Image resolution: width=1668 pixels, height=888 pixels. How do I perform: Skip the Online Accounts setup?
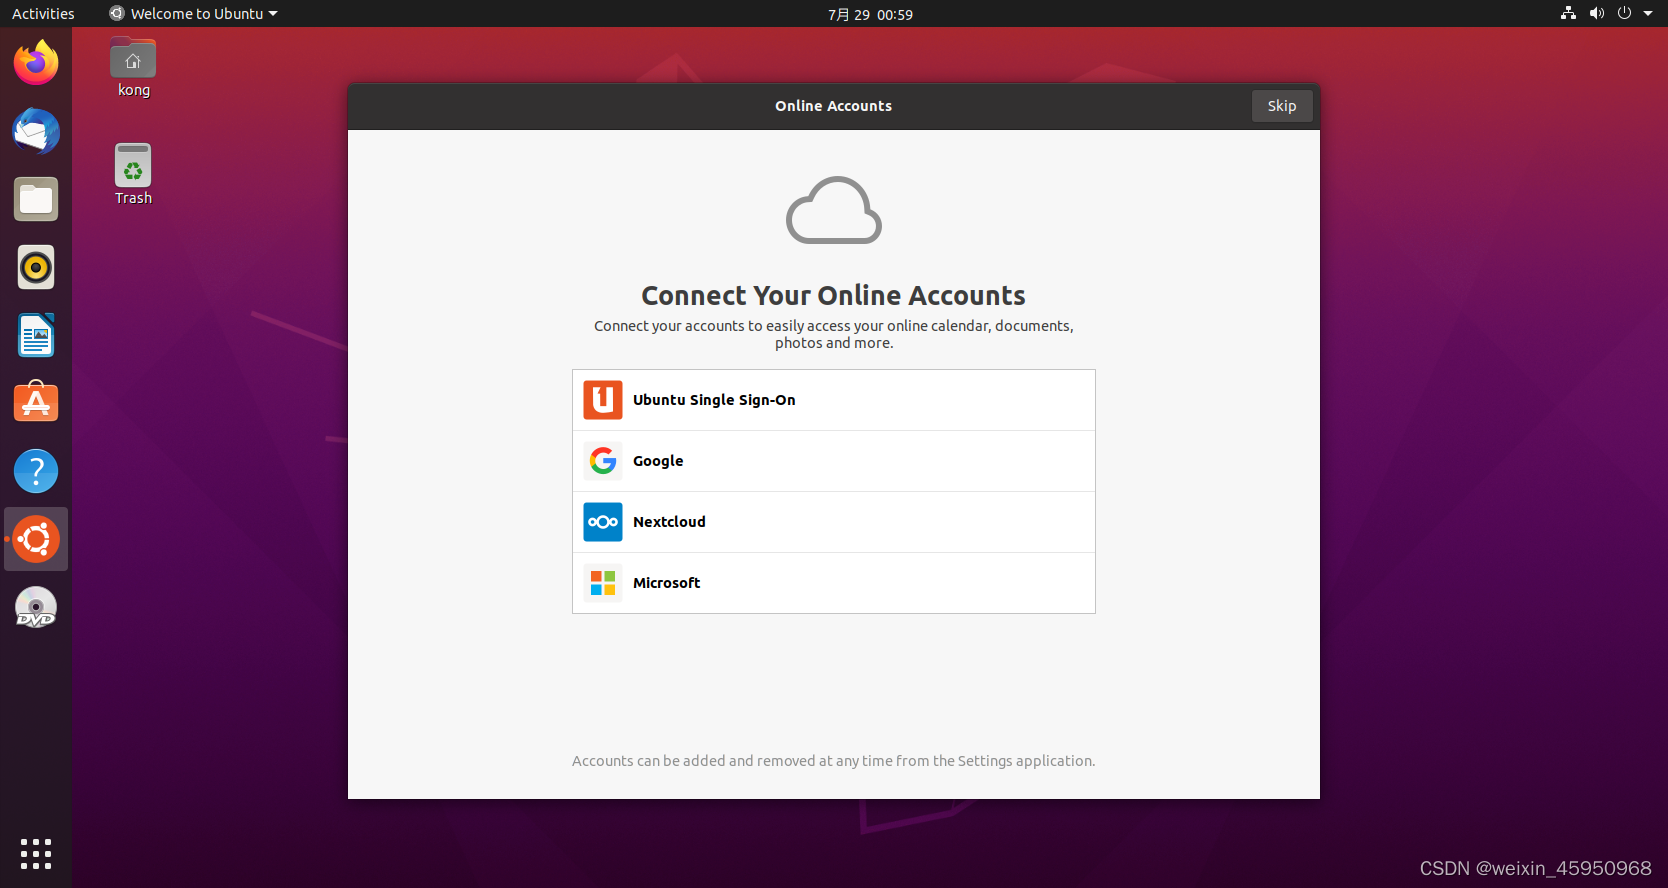click(x=1282, y=106)
